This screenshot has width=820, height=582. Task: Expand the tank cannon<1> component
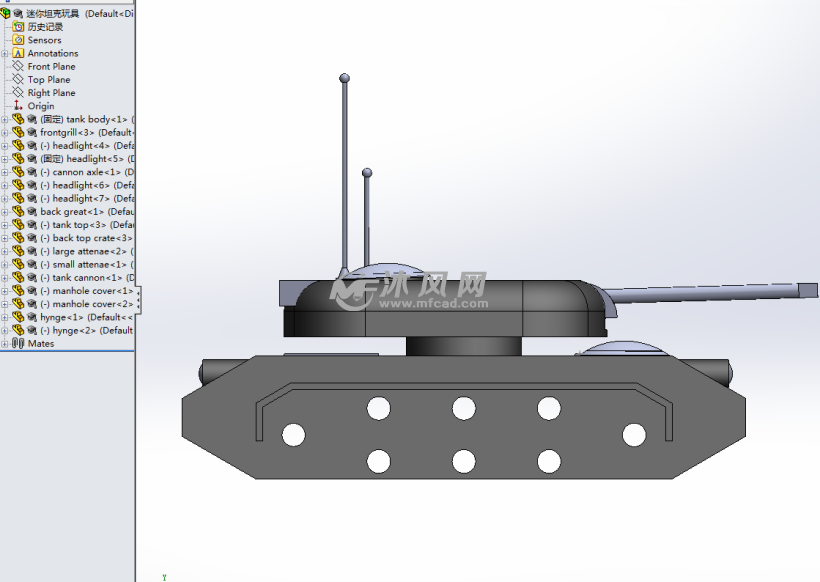(5, 278)
